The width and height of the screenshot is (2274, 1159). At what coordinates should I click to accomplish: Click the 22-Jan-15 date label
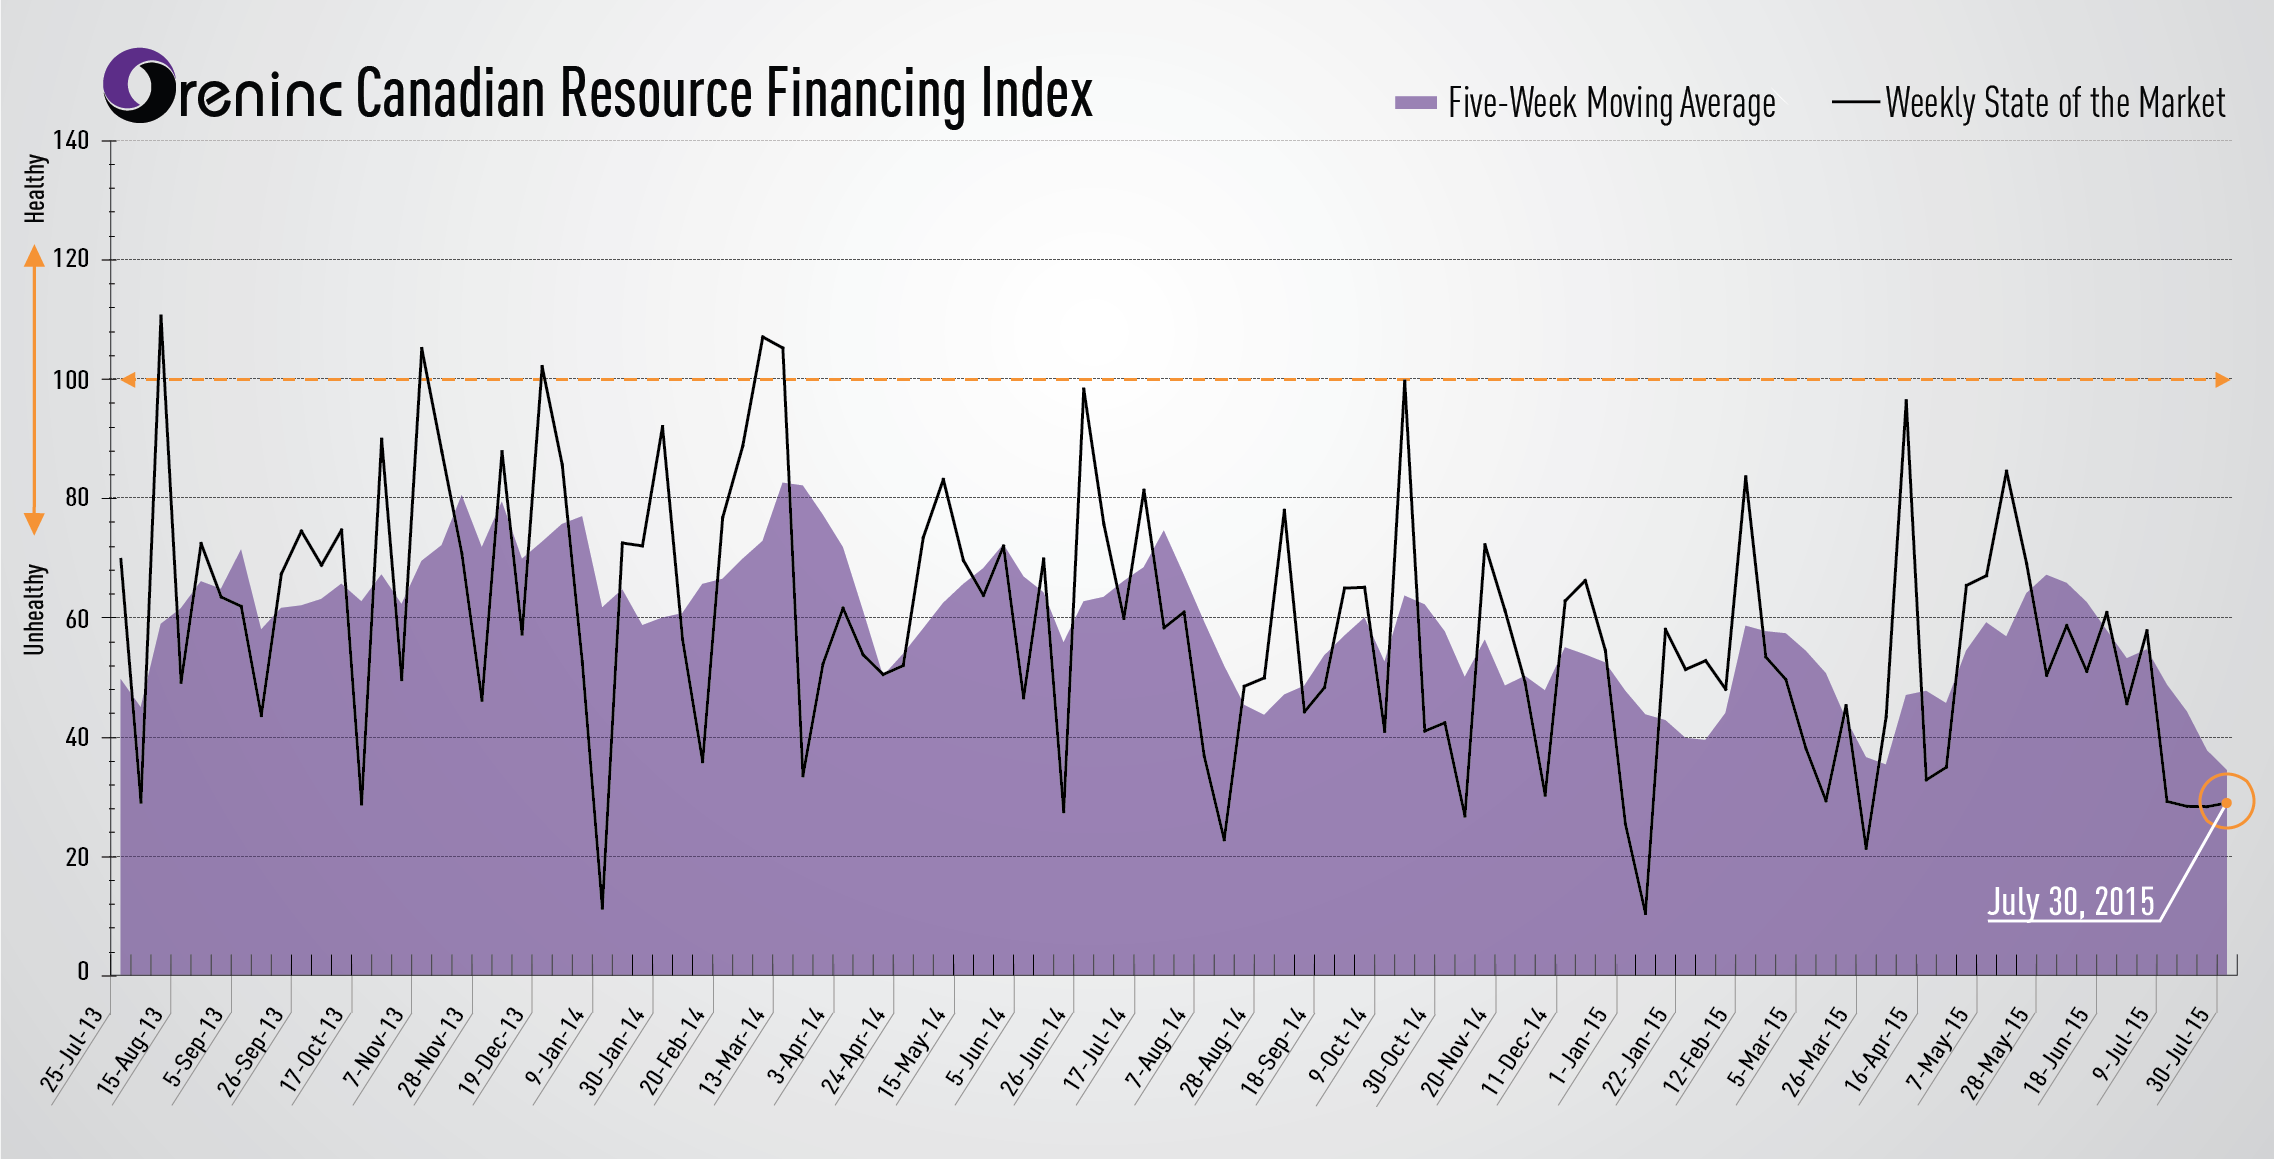click(1637, 1049)
